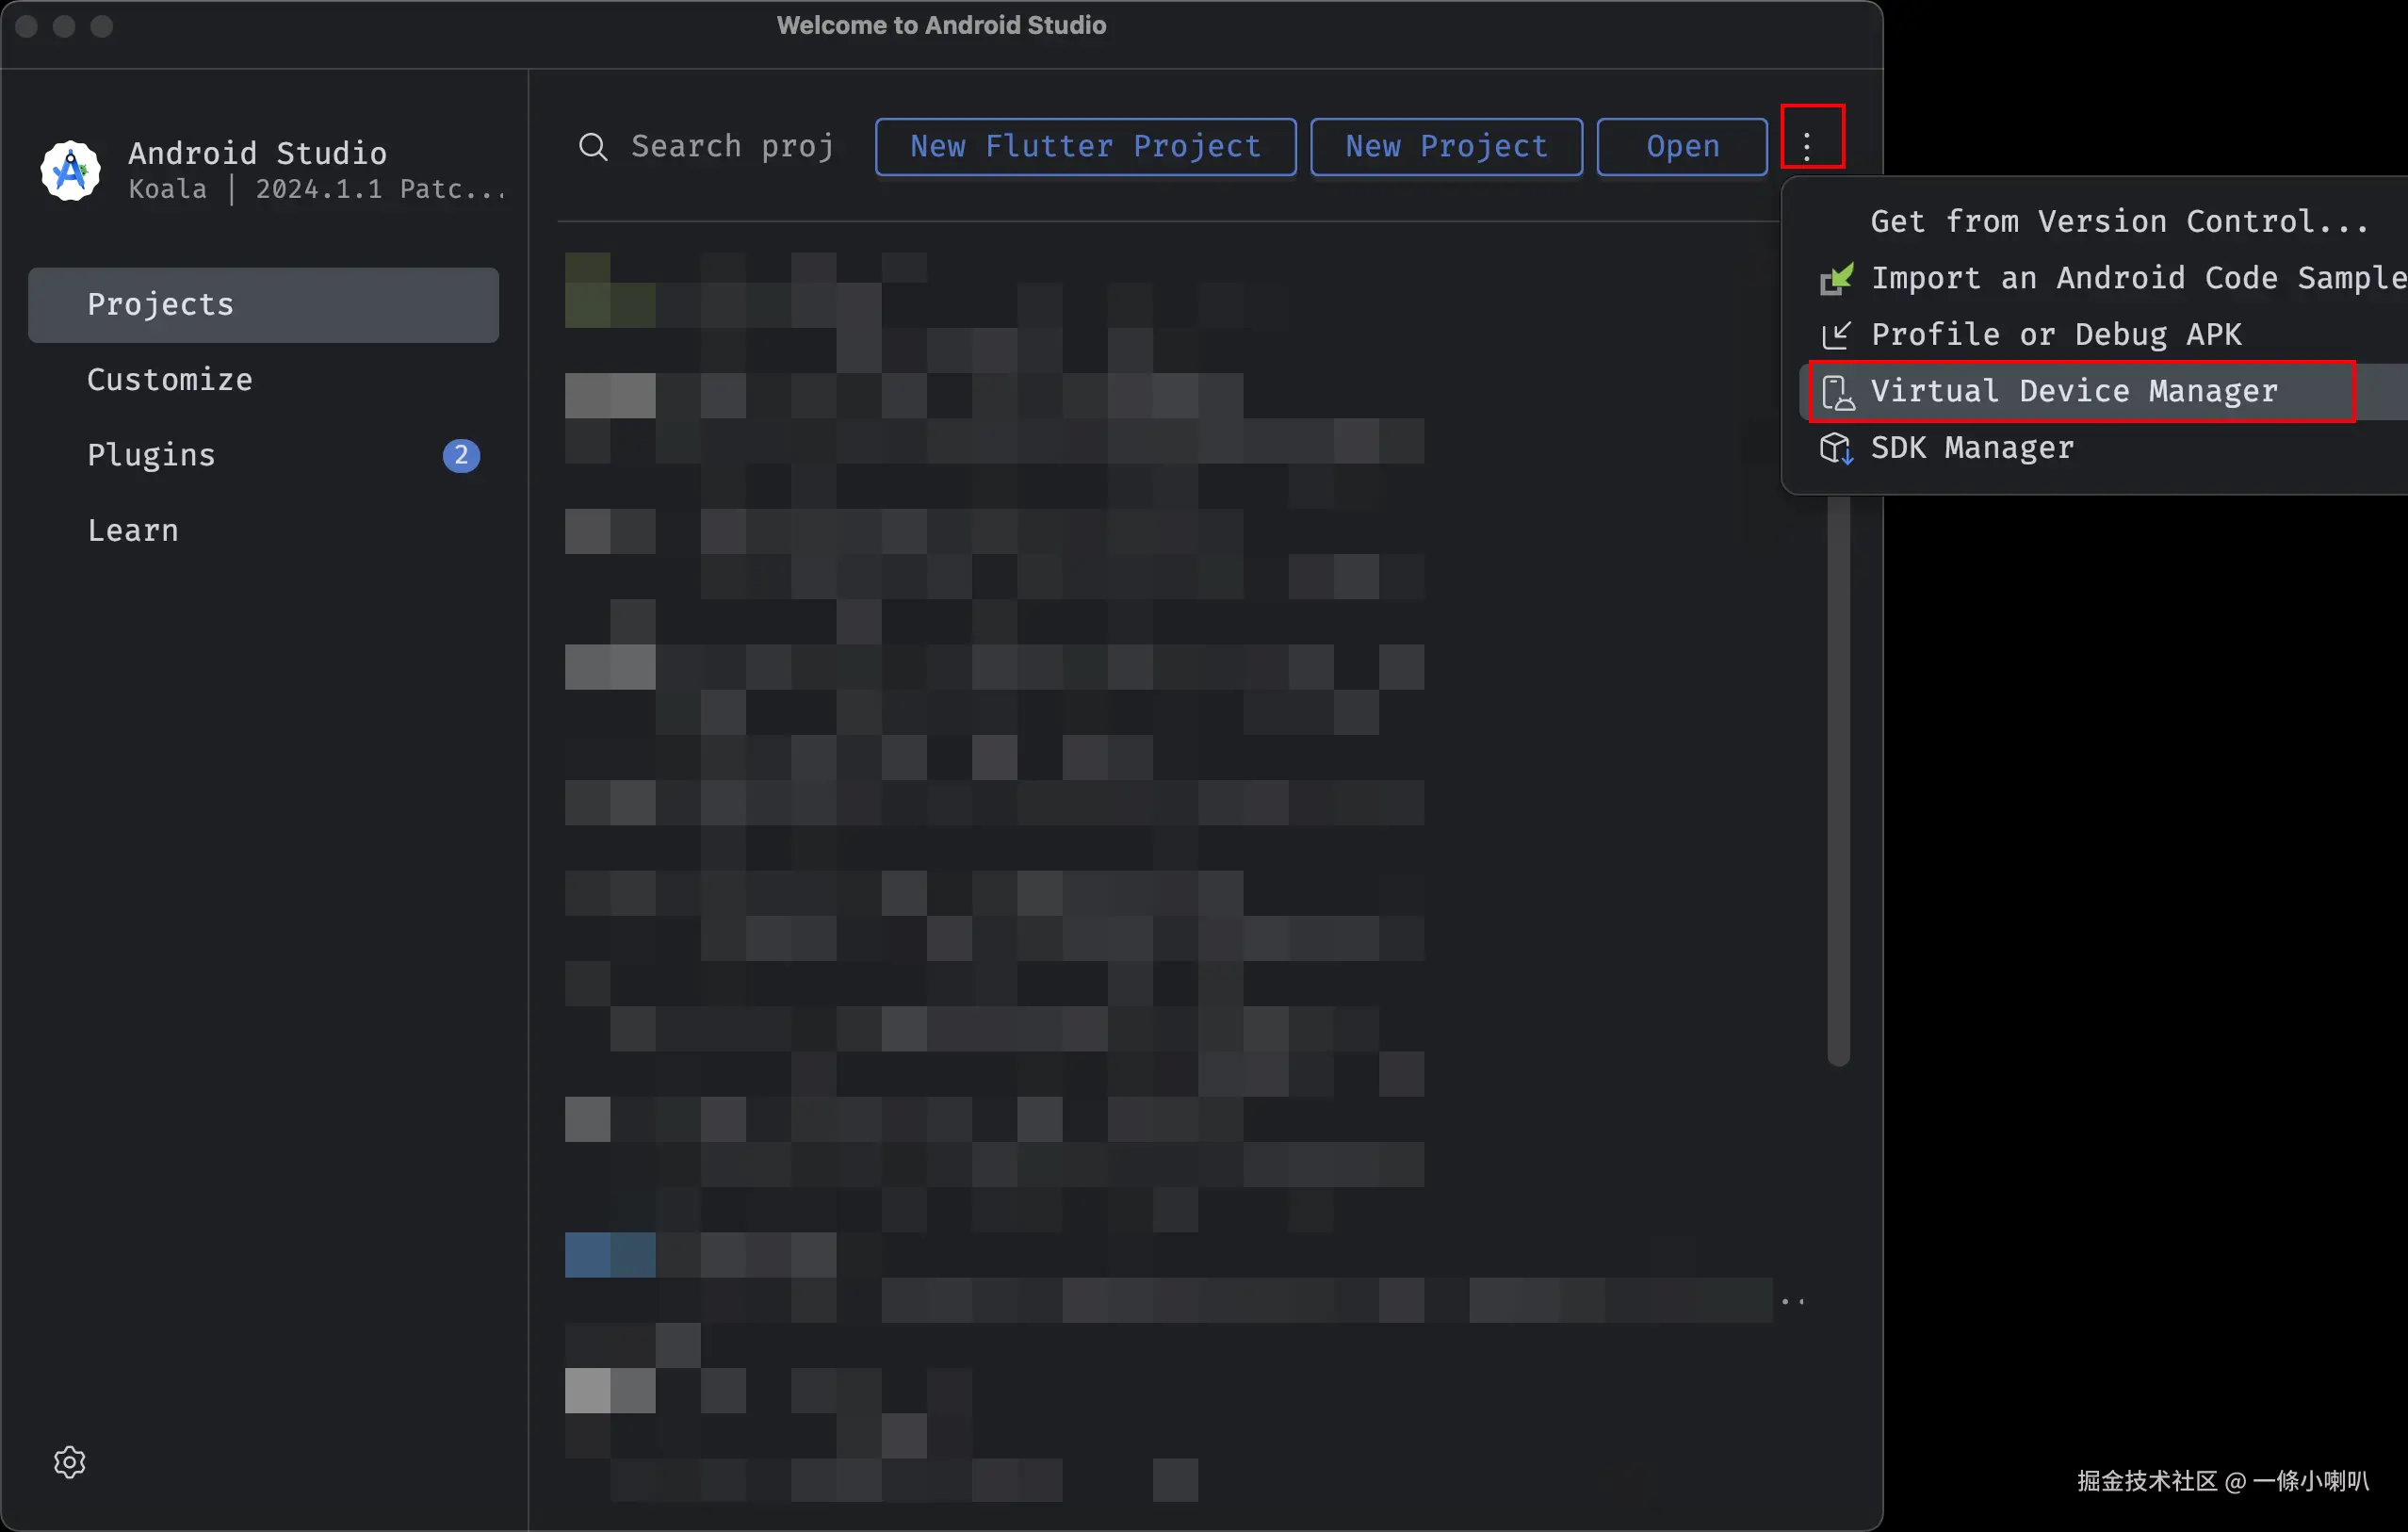Toggle the three-dot more actions menu
Screen dimensions: 2408x1532
[x=1807, y=147]
